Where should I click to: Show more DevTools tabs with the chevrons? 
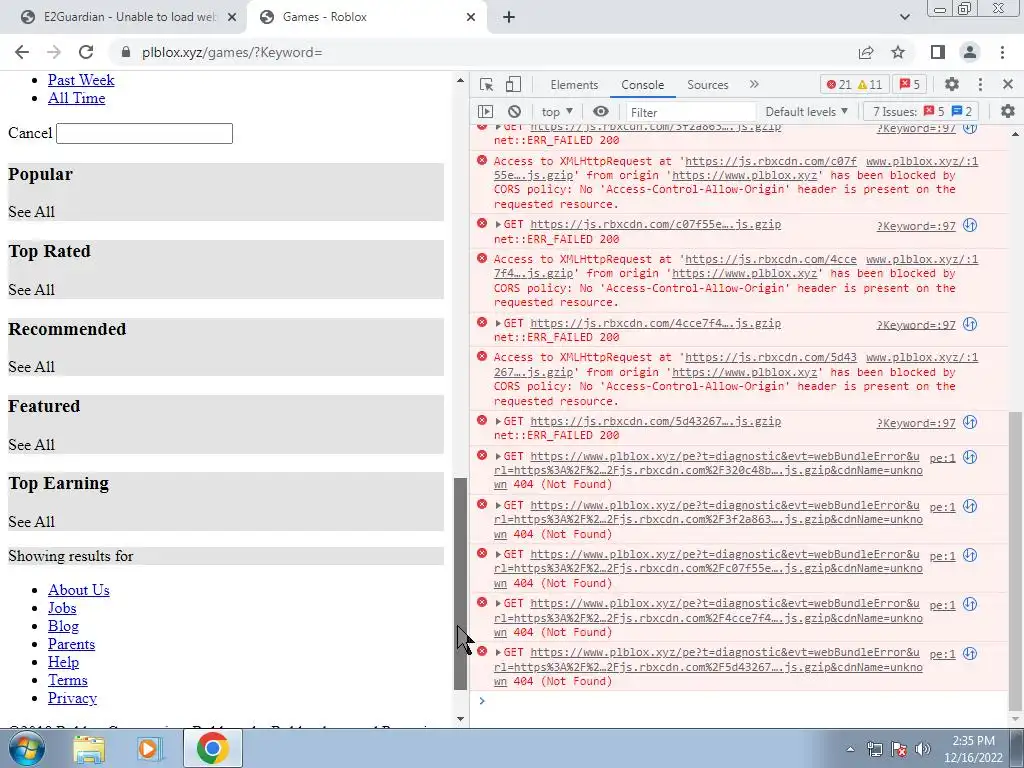[x=754, y=84]
